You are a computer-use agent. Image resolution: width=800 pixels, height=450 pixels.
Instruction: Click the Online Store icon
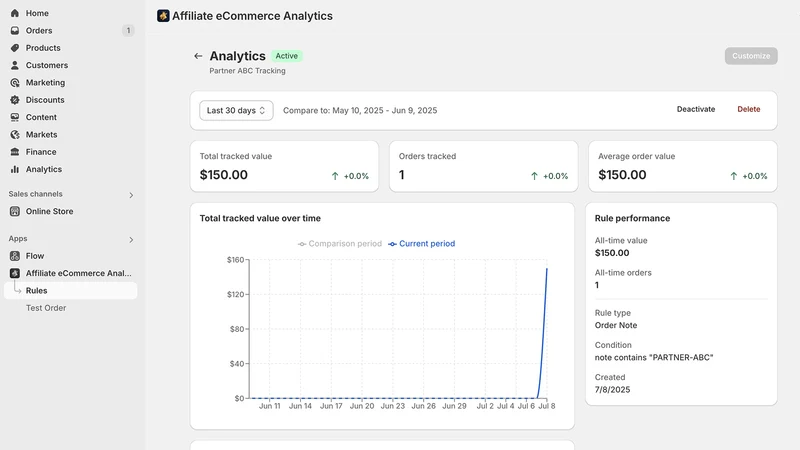(15, 211)
